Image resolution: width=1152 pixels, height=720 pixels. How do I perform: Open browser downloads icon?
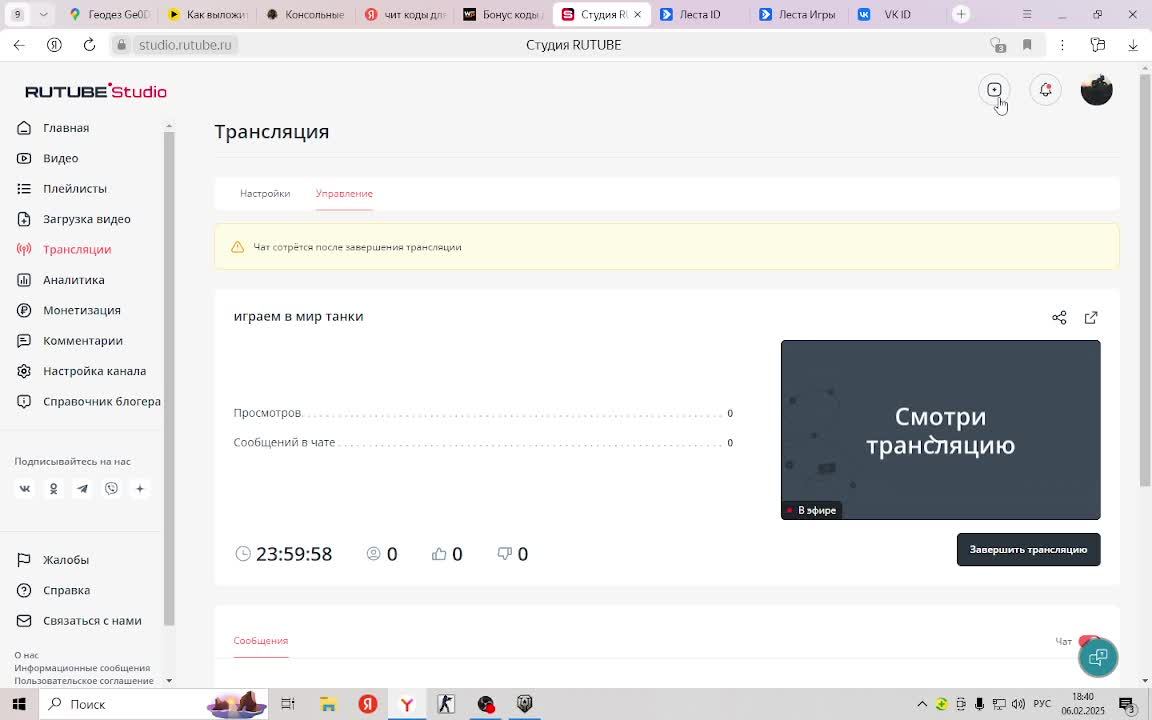tap(1133, 45)
